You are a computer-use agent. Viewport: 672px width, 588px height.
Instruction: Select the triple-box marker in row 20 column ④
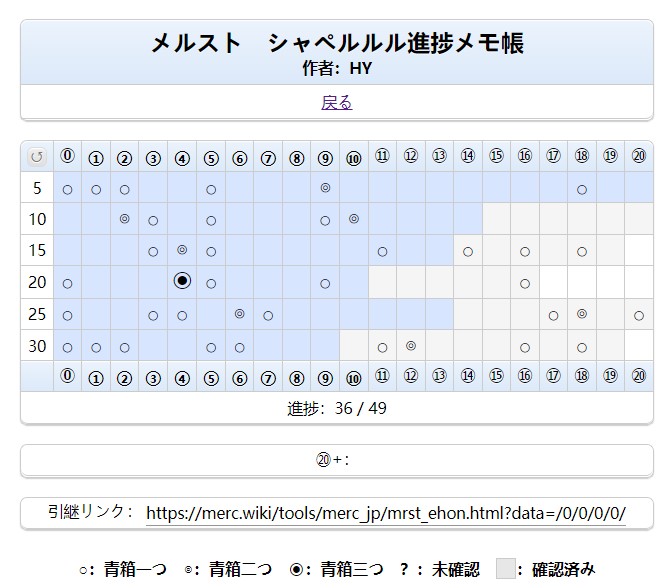click(x=182, y=281)
